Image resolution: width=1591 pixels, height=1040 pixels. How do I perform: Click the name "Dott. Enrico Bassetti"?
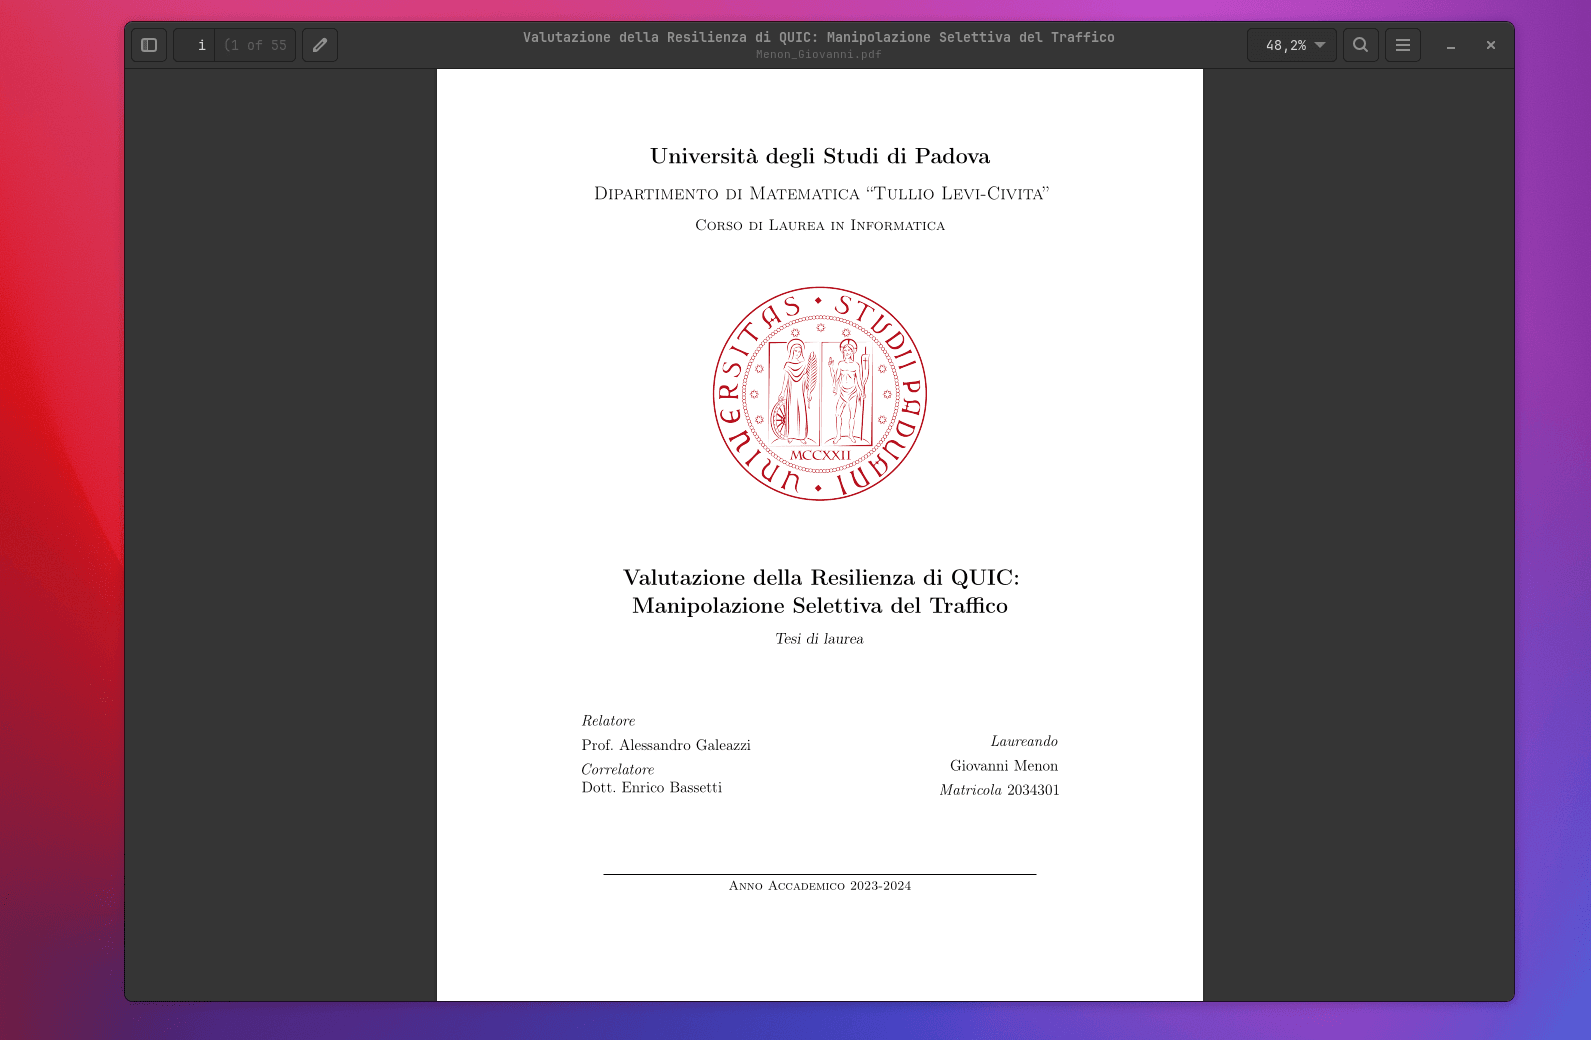652,788
